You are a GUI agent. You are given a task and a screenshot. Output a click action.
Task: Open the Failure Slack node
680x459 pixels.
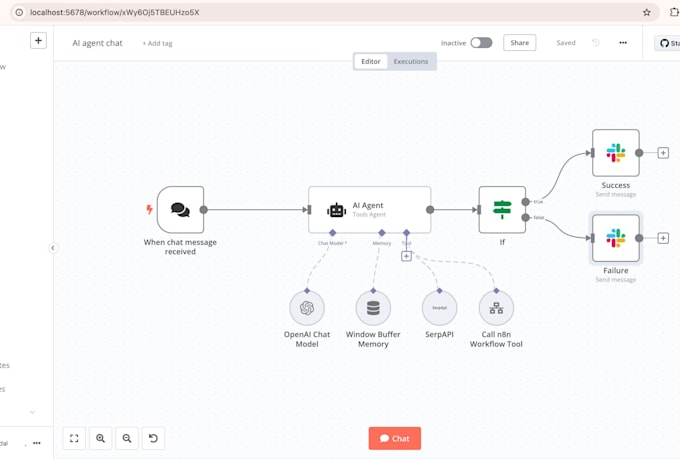point(616,238)
